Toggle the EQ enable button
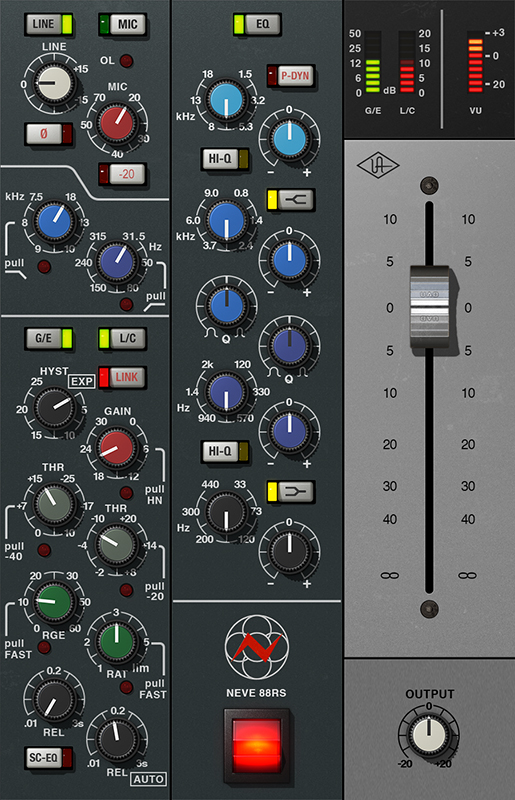The image size is (515, 800). coord(257,24)
